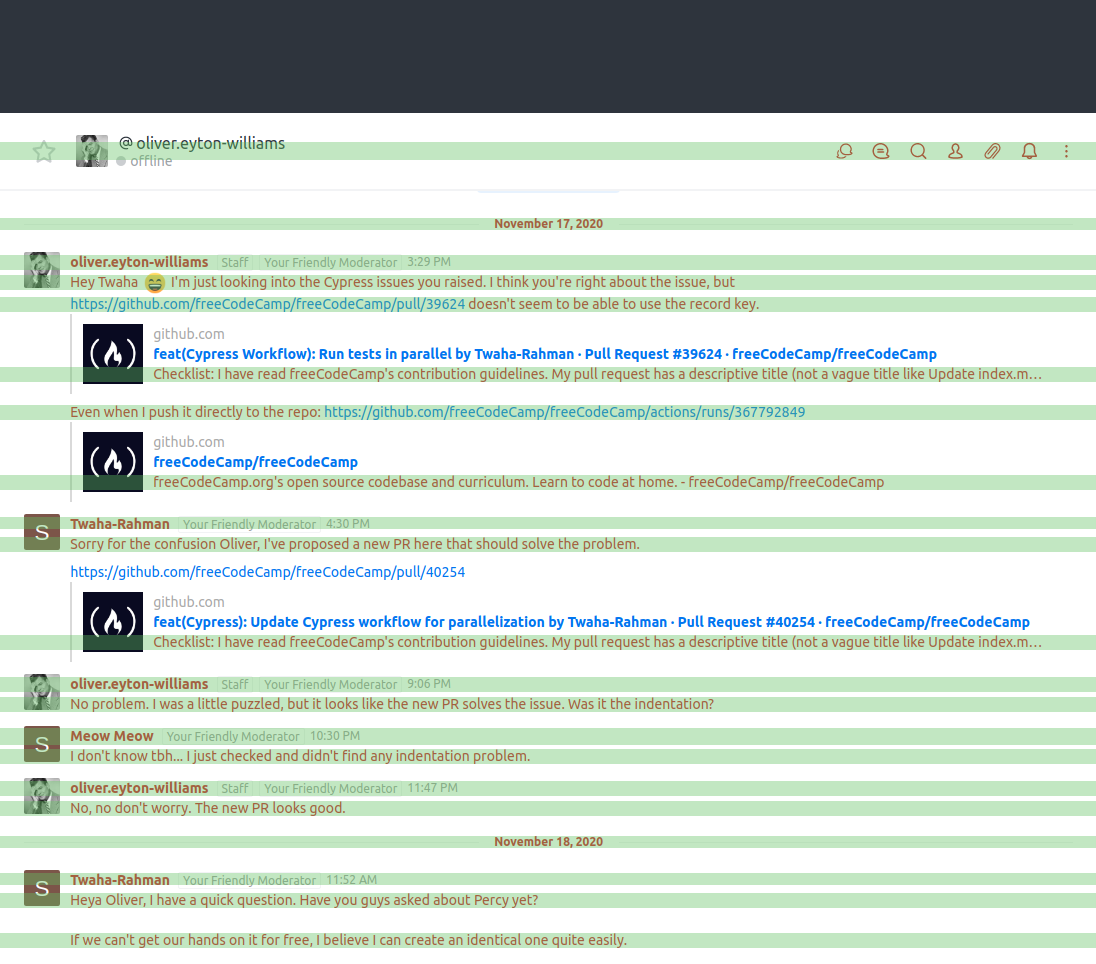
Task: Click the 3:29 PM timestamp
Action: click(x=428, y=262)
